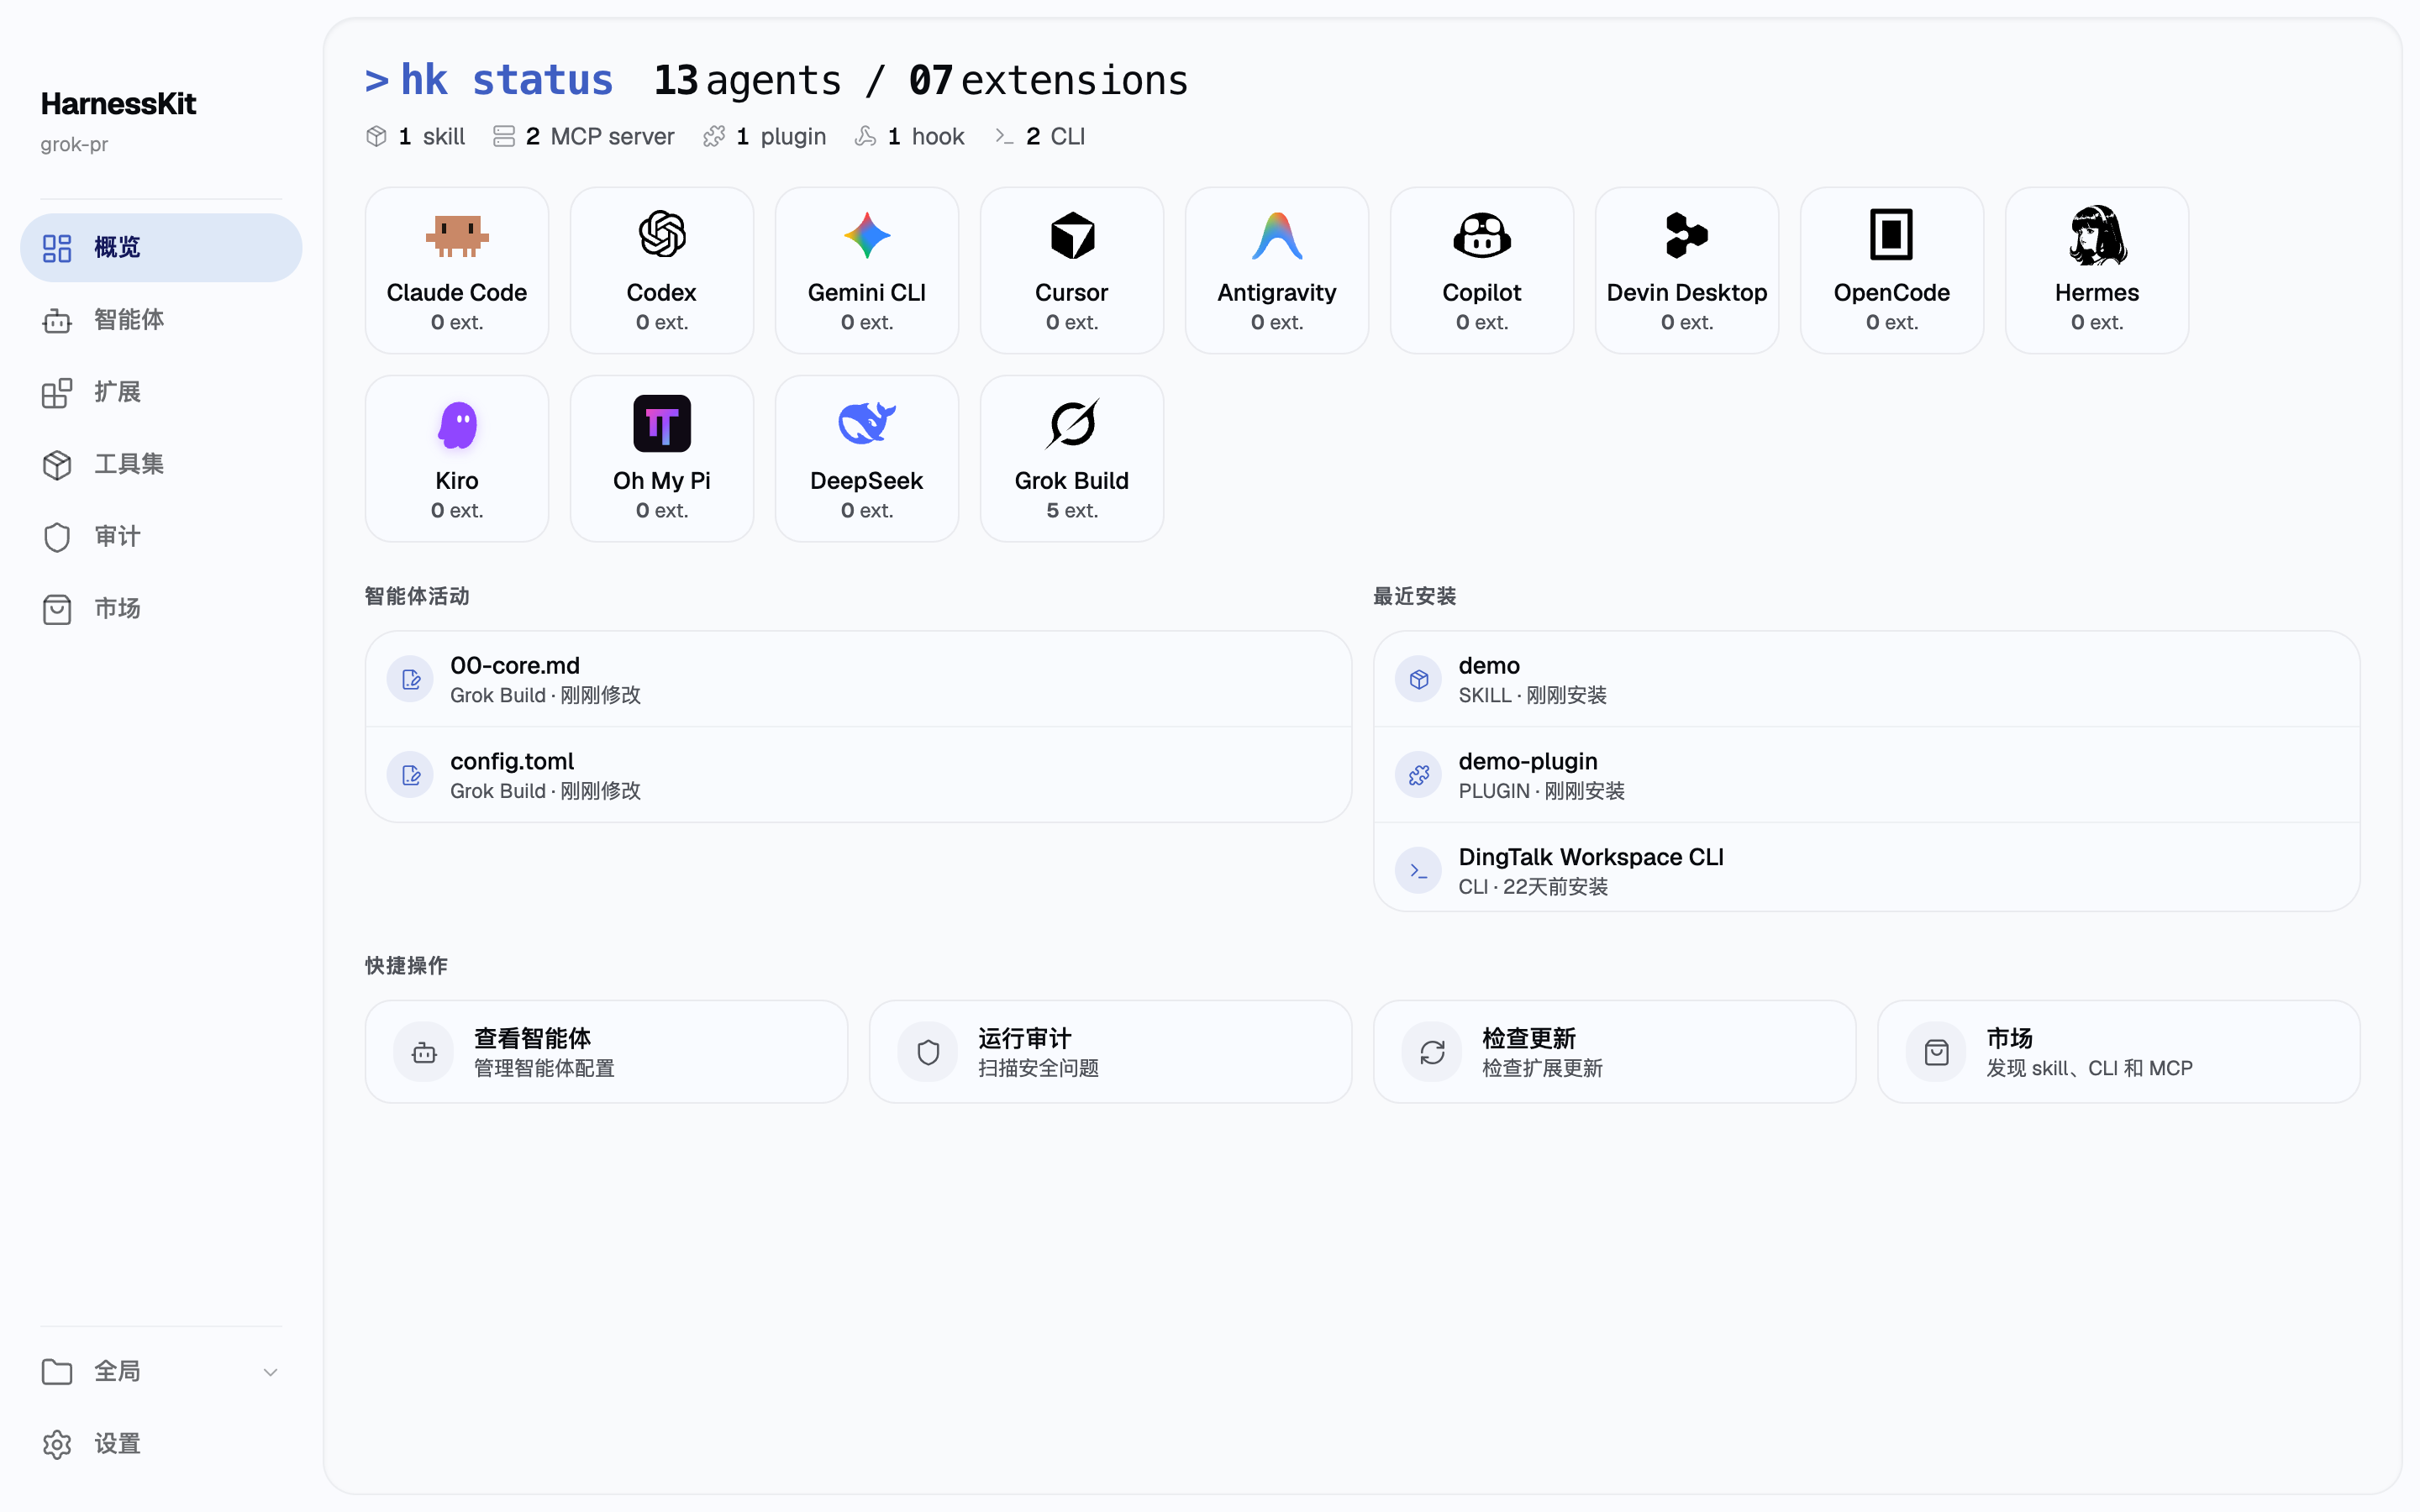
Task: Click the shopping bag icon beside 发现 skill
Action: click(x=1936, y=1052)
